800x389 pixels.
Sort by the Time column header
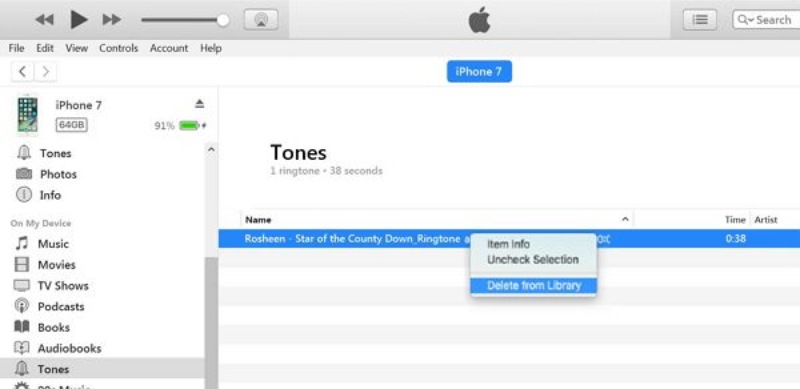735,220
